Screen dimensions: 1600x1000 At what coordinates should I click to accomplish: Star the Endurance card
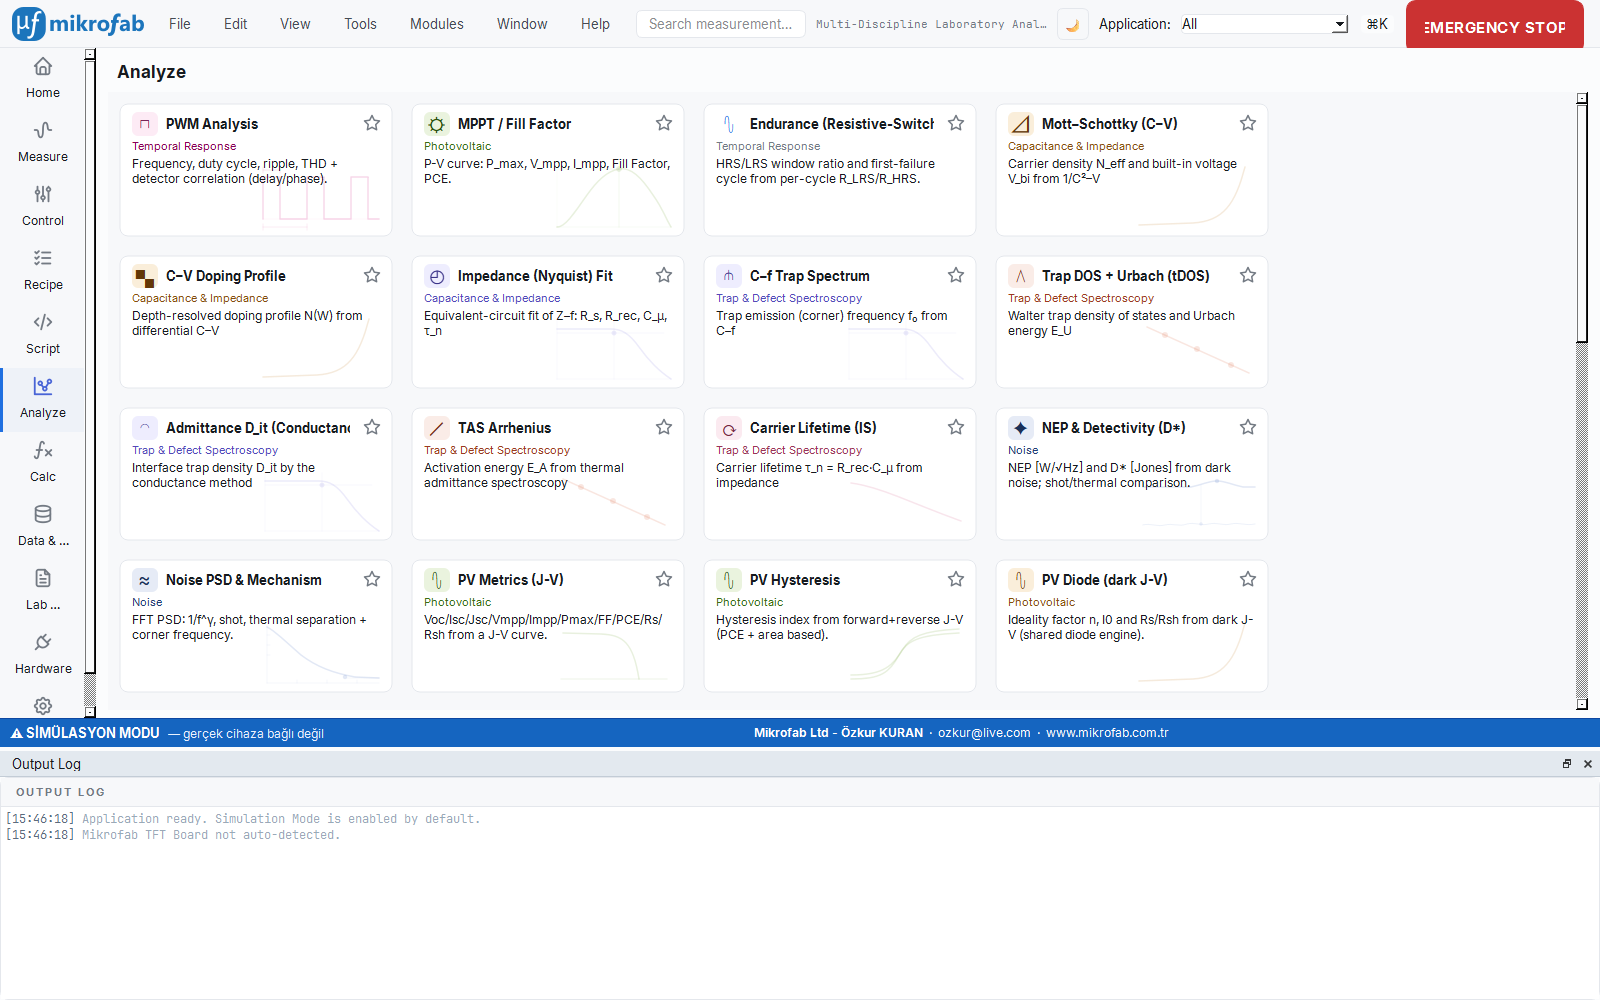pyautogui.click(x=956, y=123)
